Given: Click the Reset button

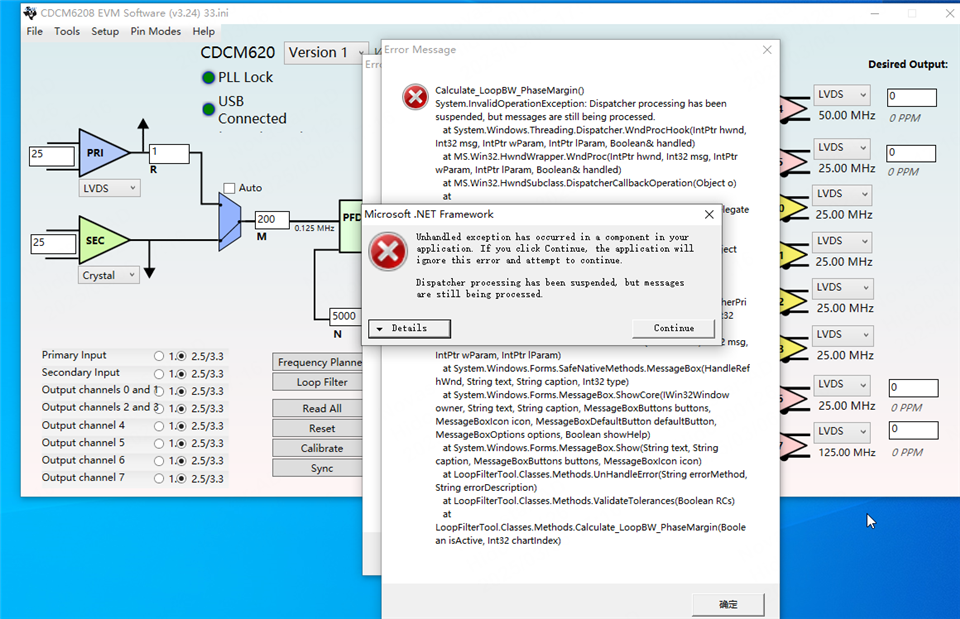Looking at the screenshot, I should (x=318, y=429).
